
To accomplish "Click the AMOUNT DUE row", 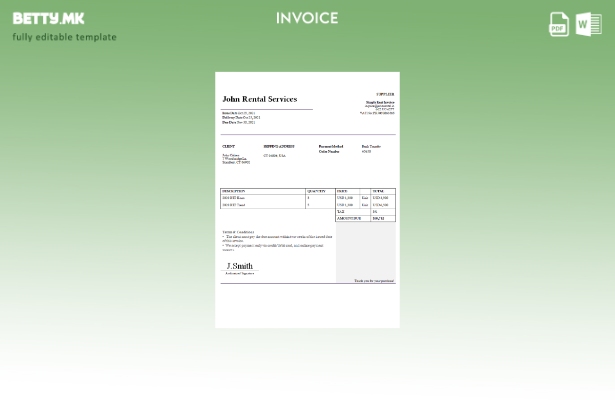I will [348, 218].
